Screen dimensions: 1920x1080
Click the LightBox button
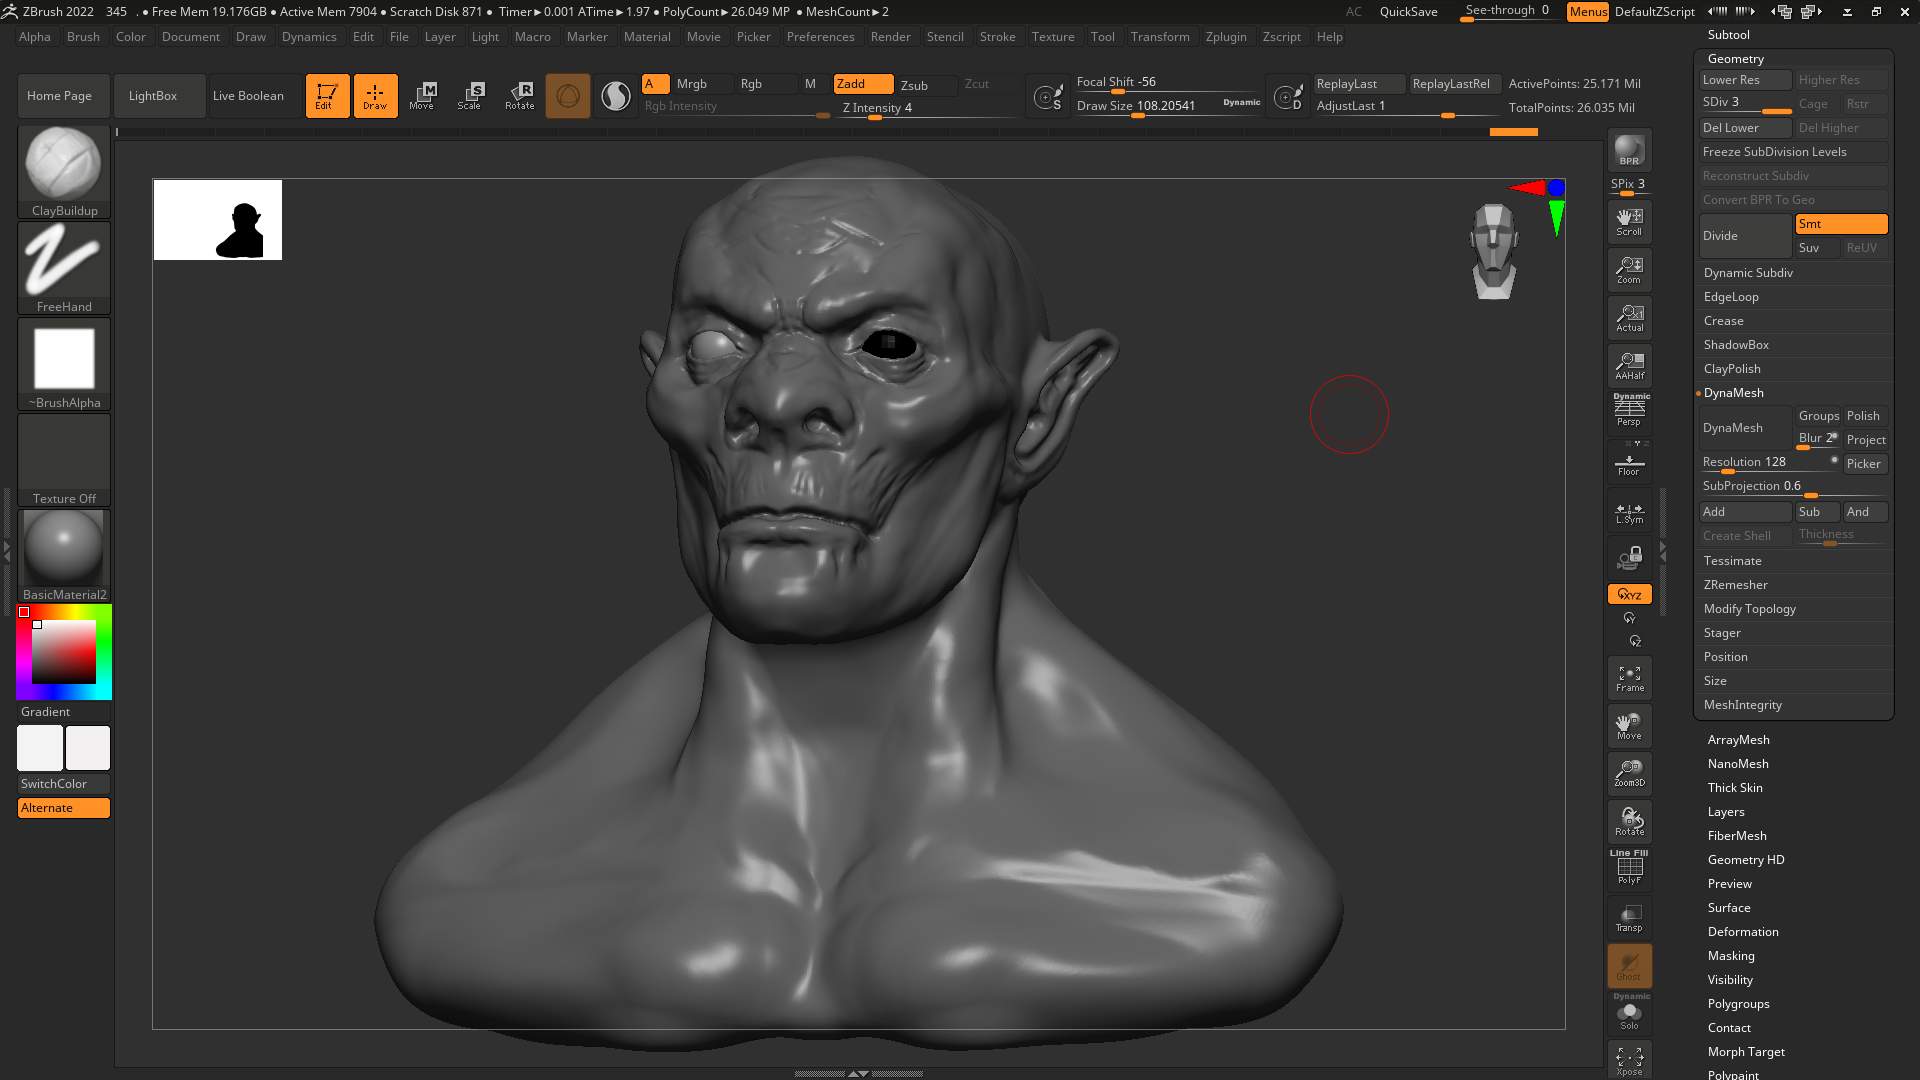click(153, 96)
